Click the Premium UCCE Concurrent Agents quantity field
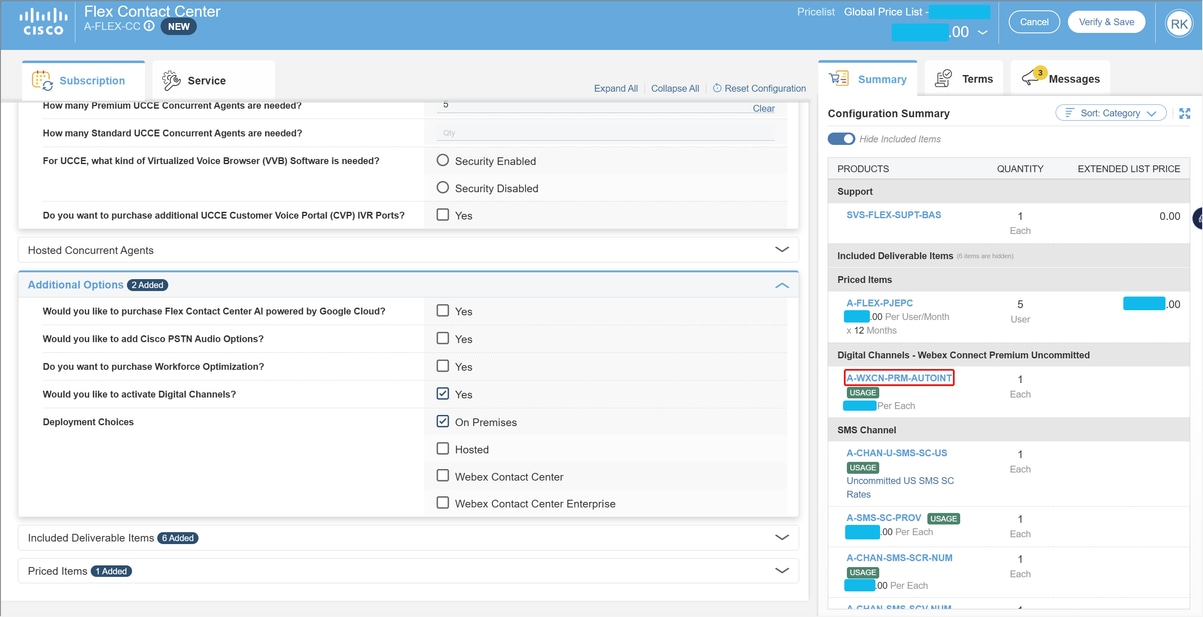This screenshot has height=617, width=1203. click(594, 105)
